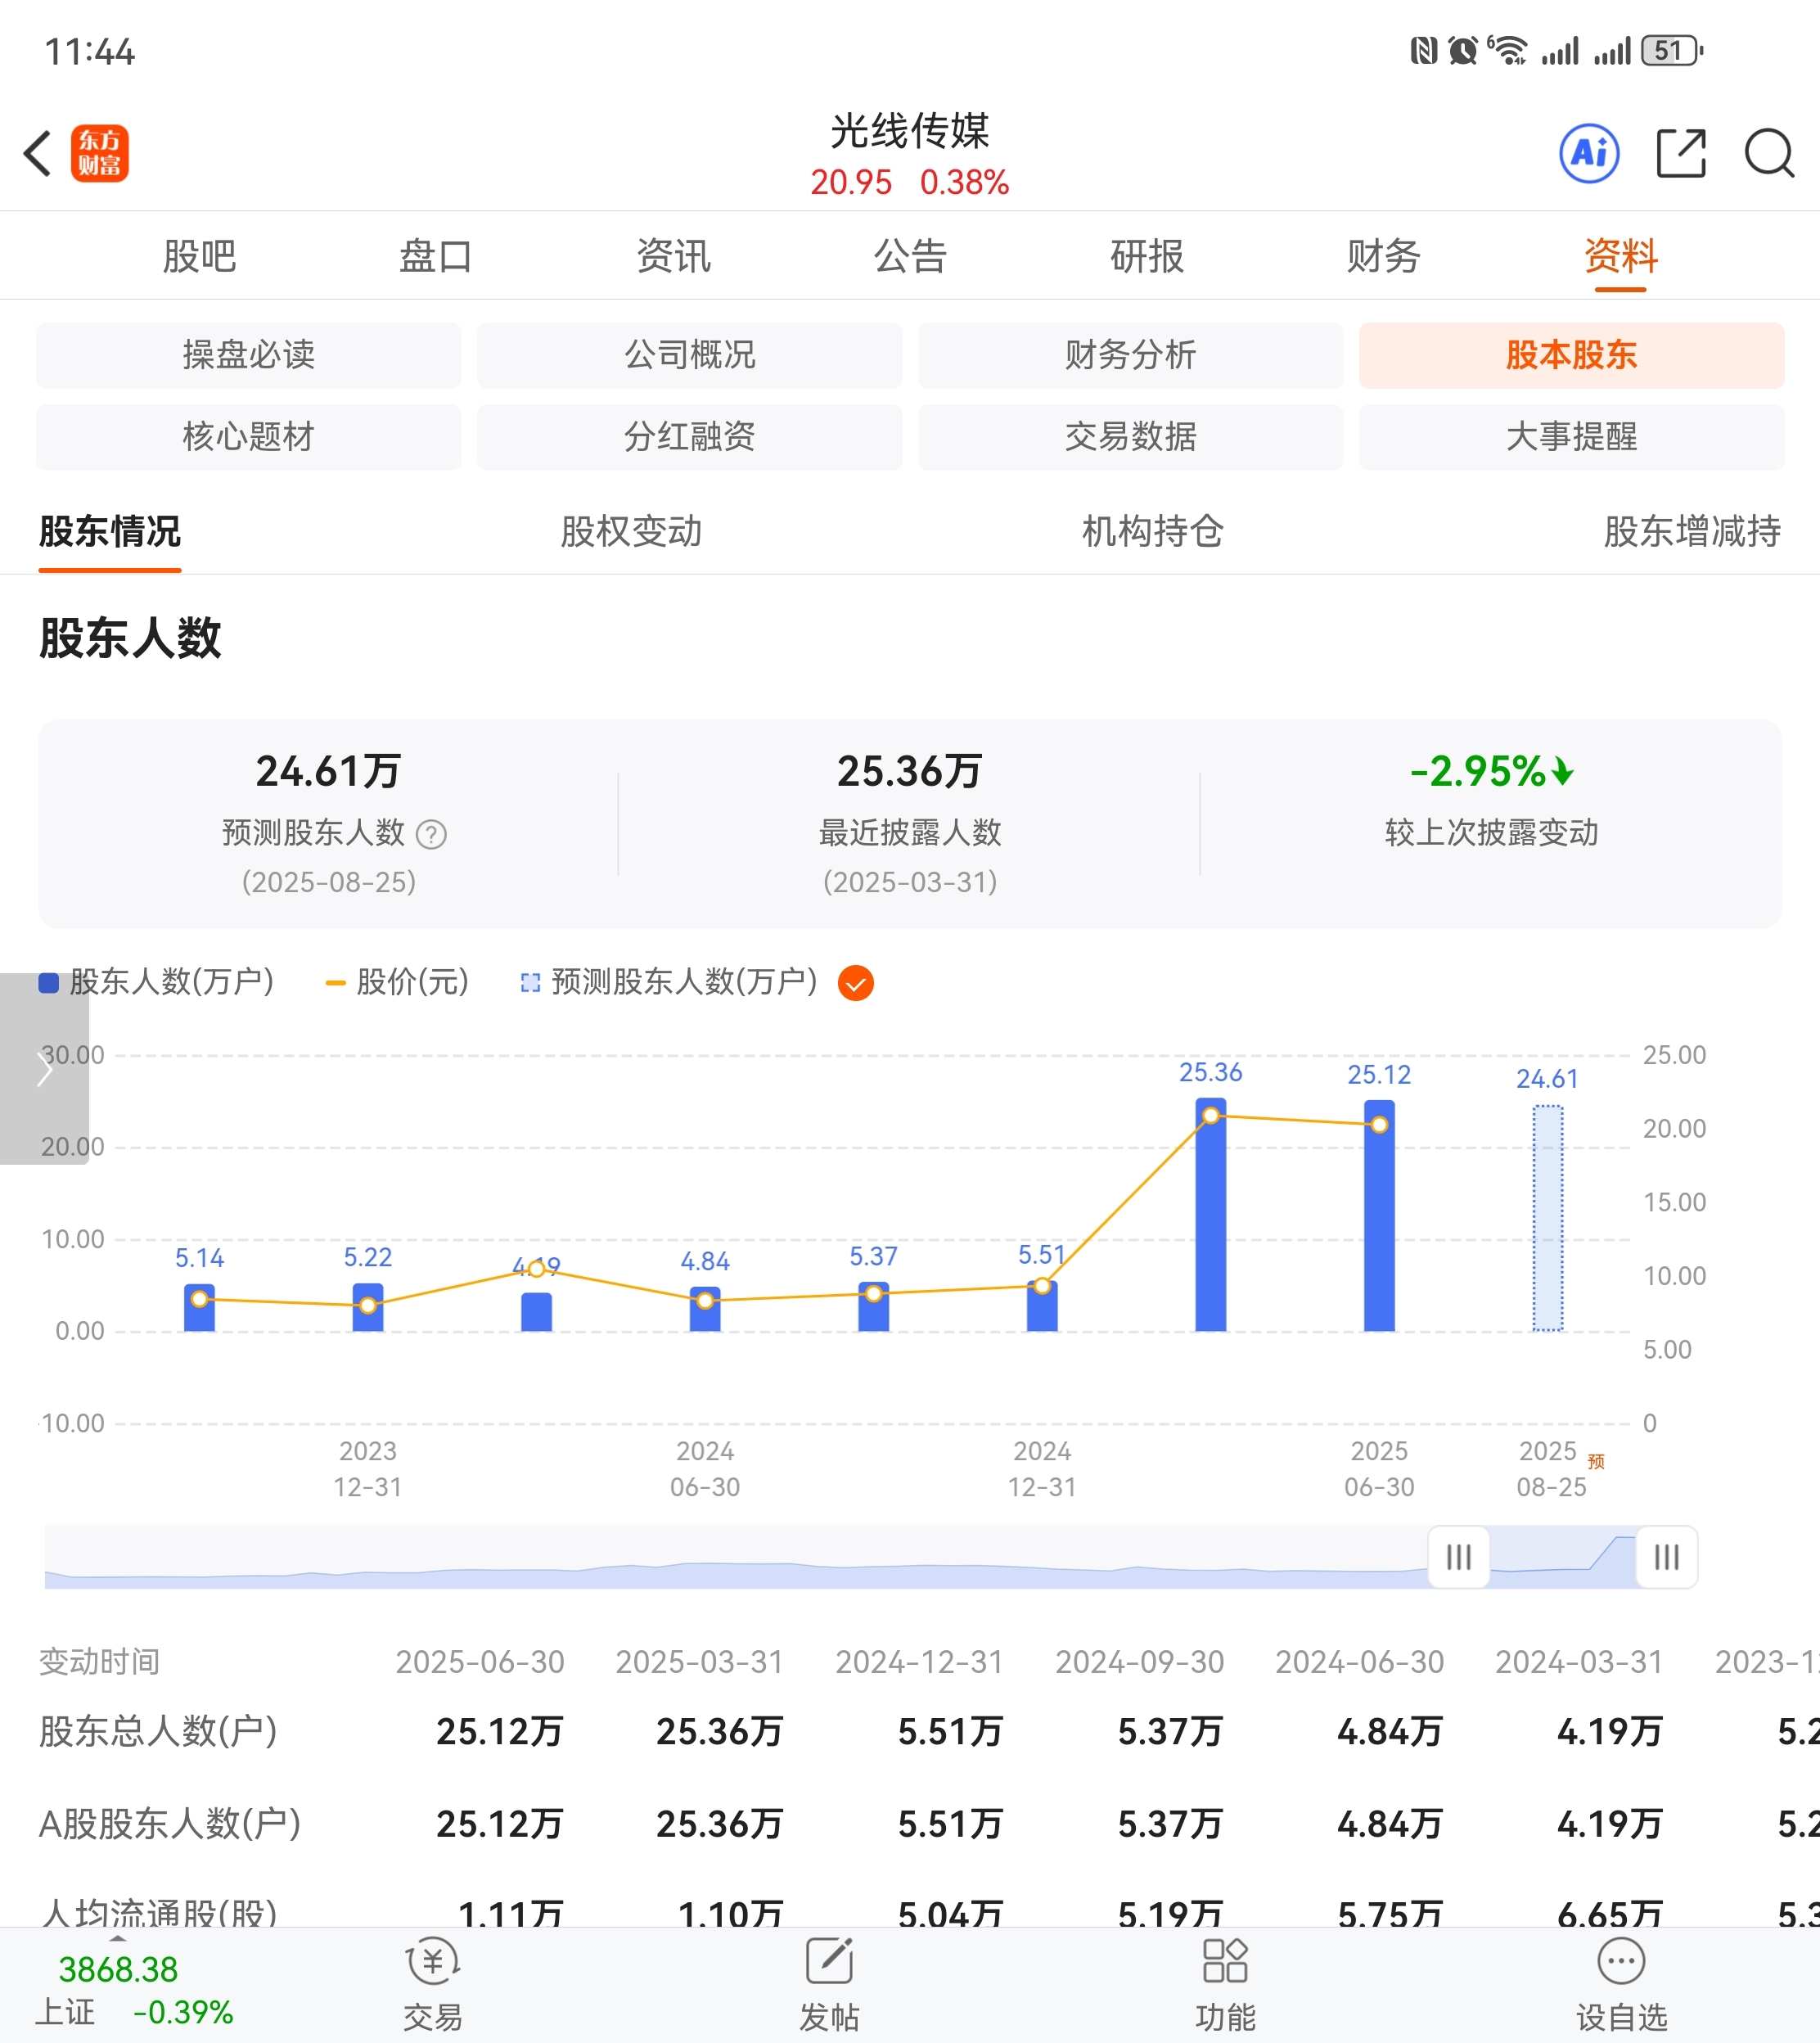The width and height of the screenshot is (1820, 2043).
Task: Tap the 上证 3868.38 index ticker
Action: [134, 1990]
